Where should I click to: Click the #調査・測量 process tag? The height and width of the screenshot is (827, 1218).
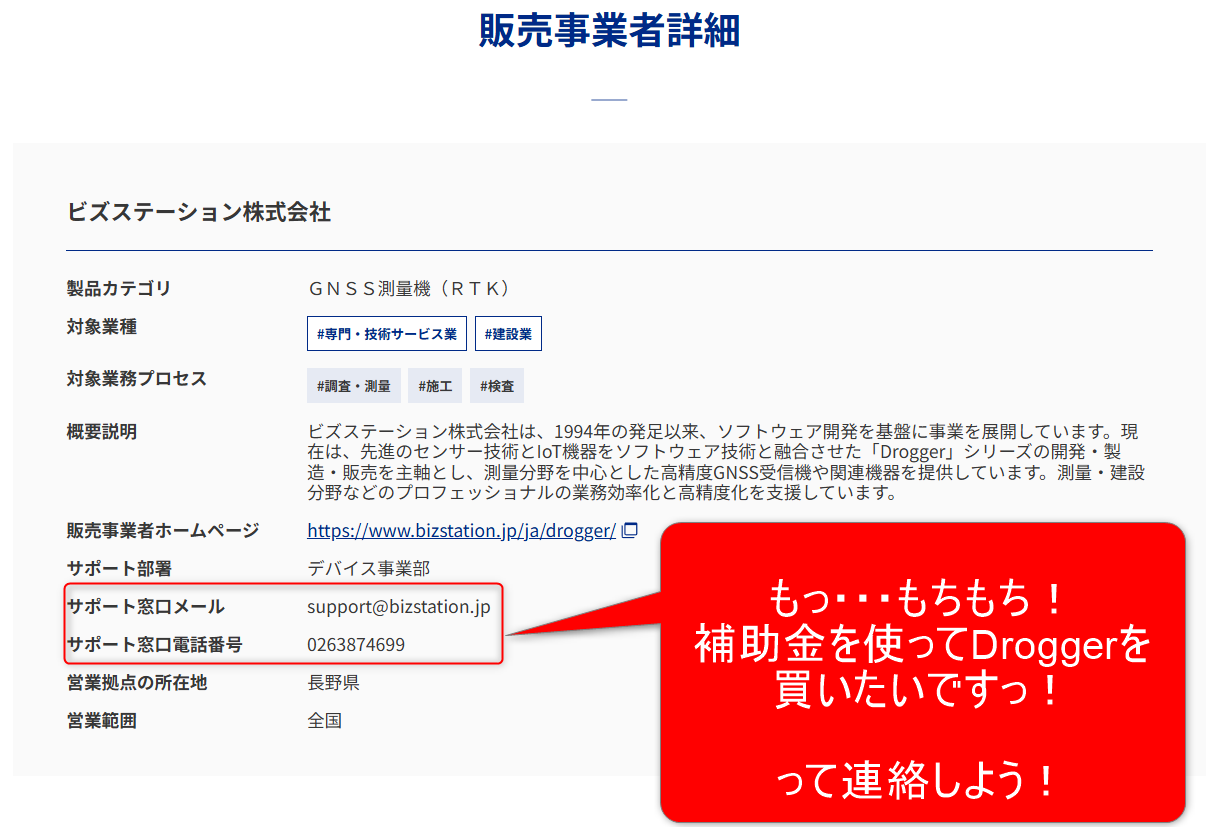tap(354, 386)
